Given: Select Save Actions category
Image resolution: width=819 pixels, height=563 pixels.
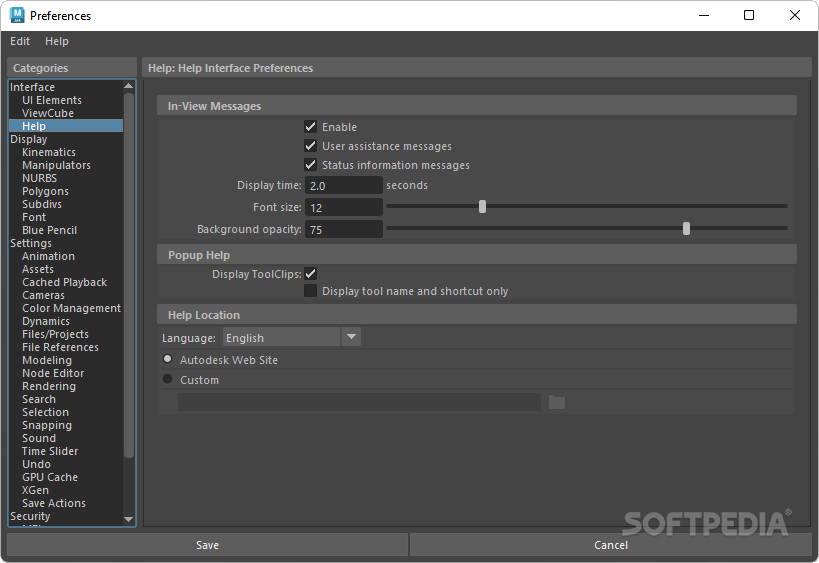Looking at the screenshot, I should (x=54, y=503).
